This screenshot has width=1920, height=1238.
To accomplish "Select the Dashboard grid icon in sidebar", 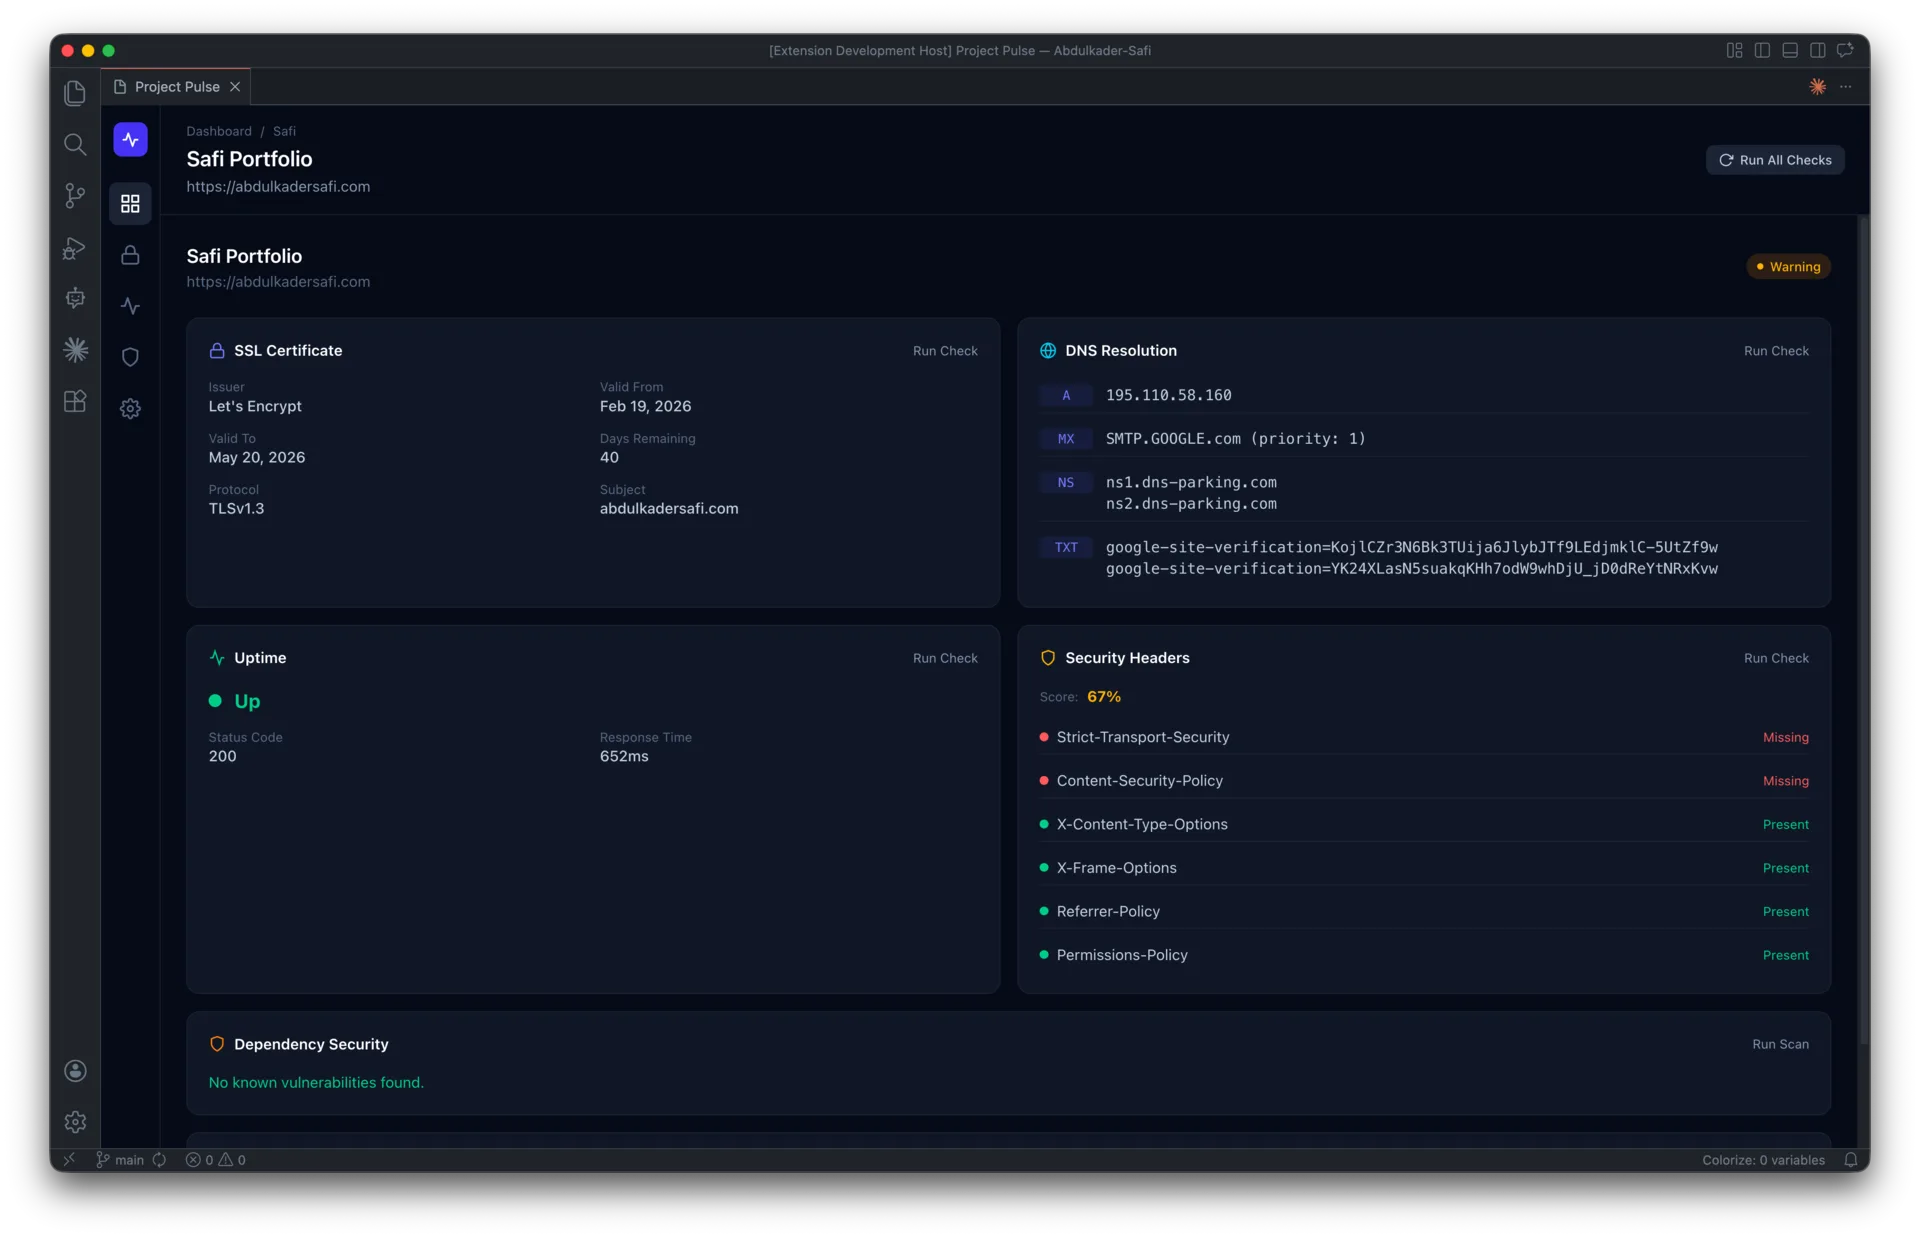I will [x=130, y=204].
